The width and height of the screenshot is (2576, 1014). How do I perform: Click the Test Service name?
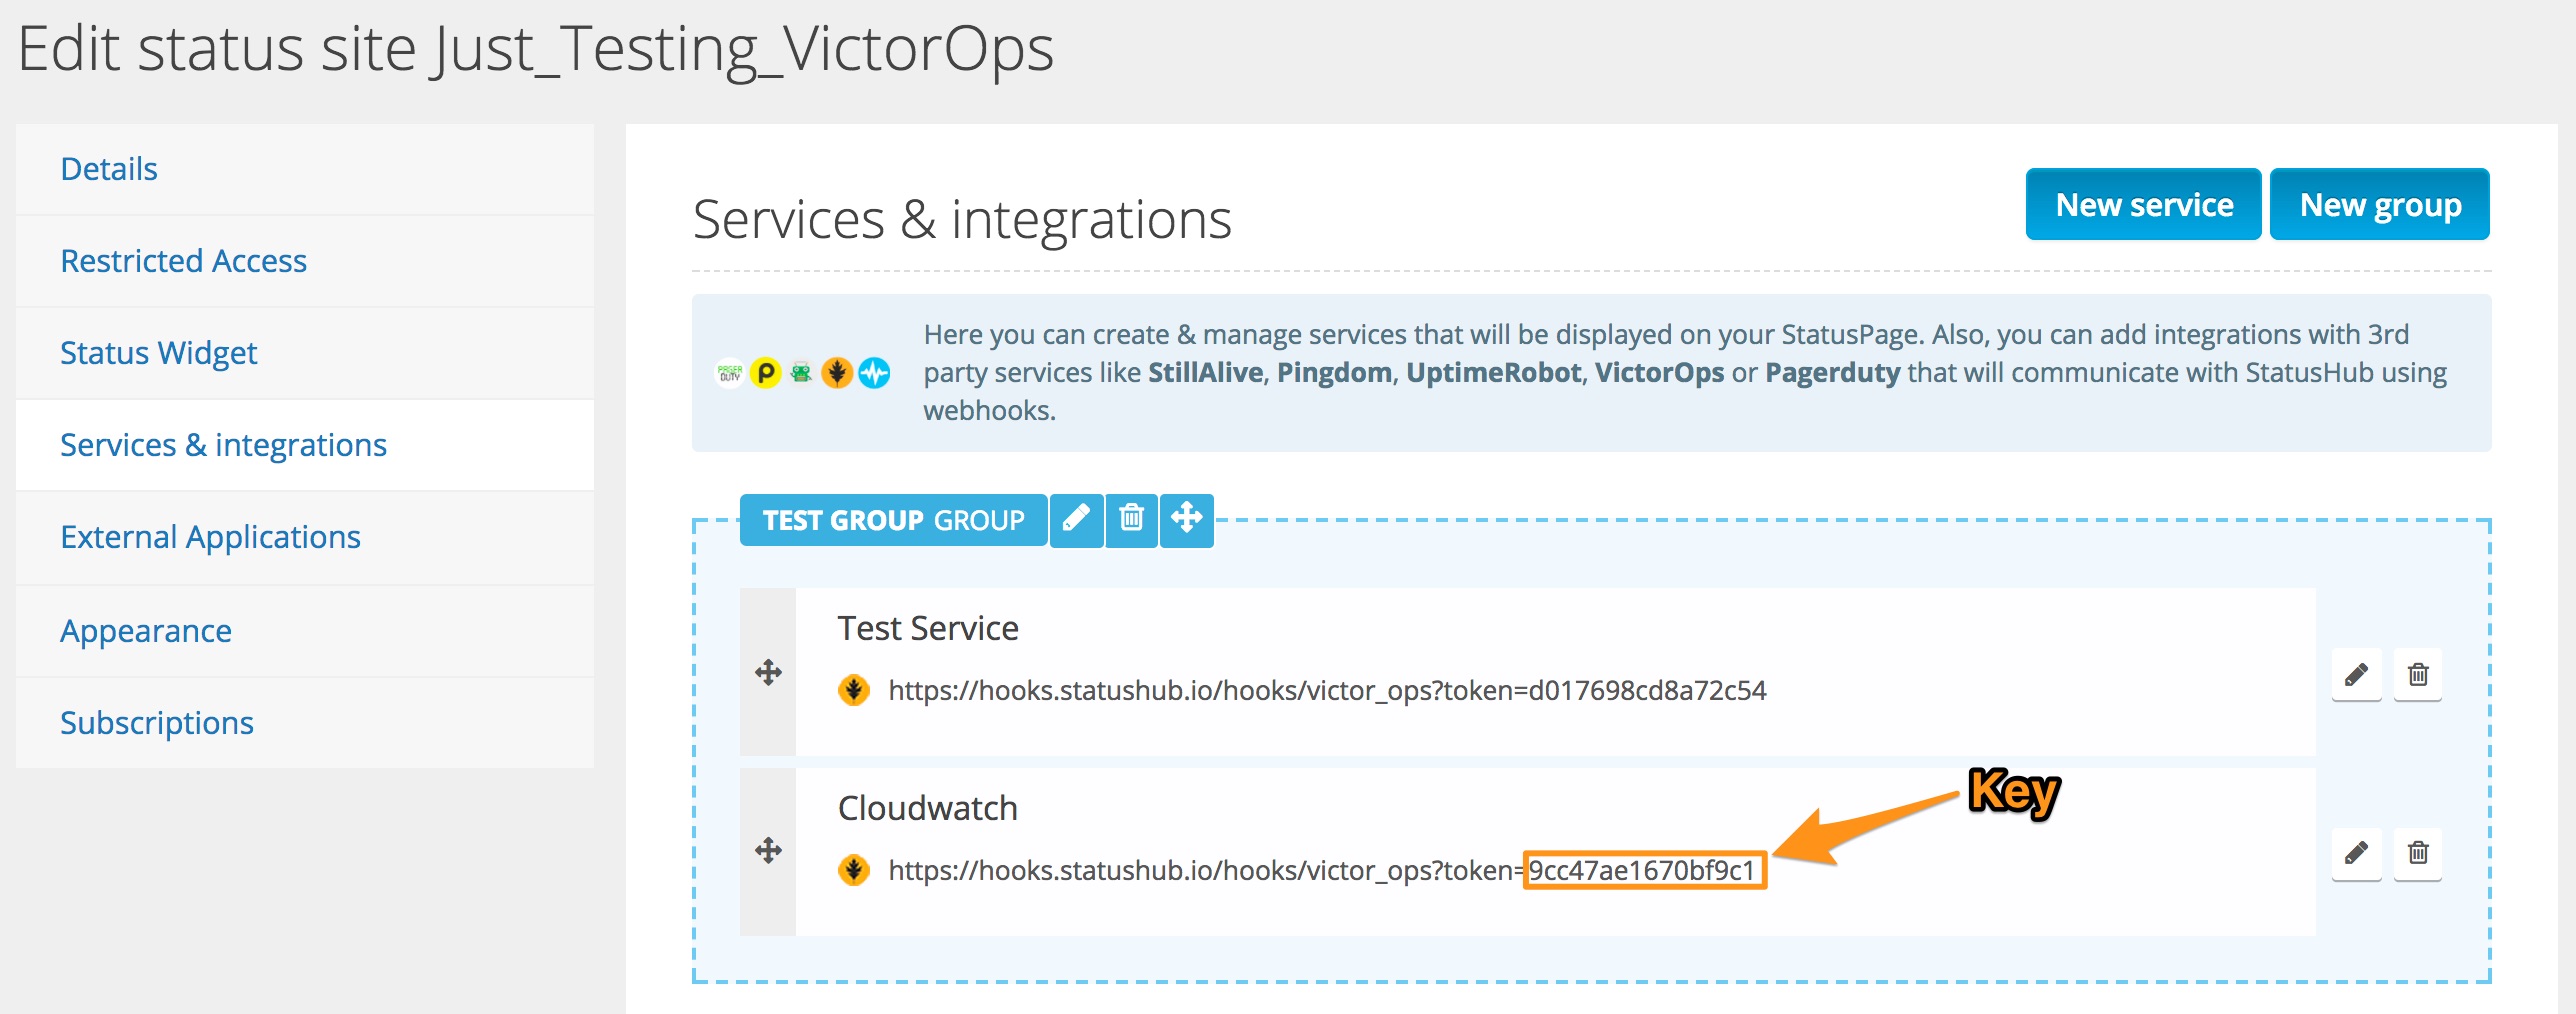[x=928, y=628]
